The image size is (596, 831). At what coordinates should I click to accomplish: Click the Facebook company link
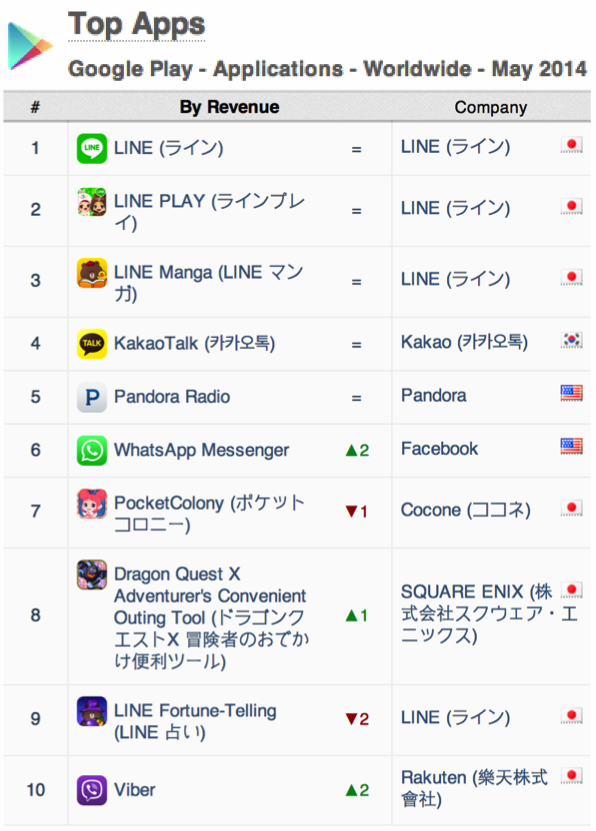coord(439,449)
